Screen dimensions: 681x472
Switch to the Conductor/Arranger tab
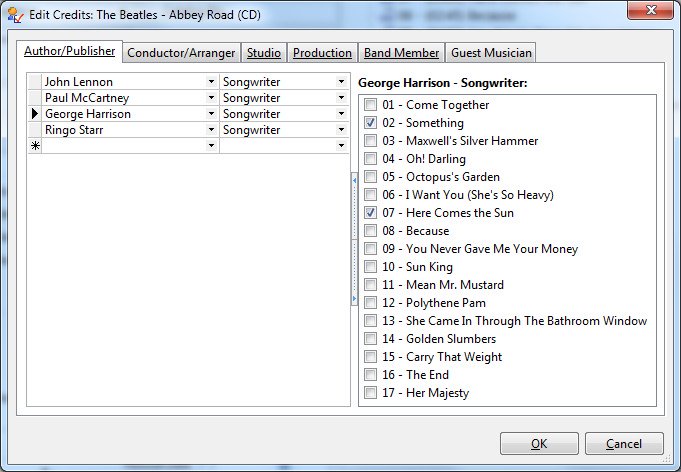click(181, 53)
